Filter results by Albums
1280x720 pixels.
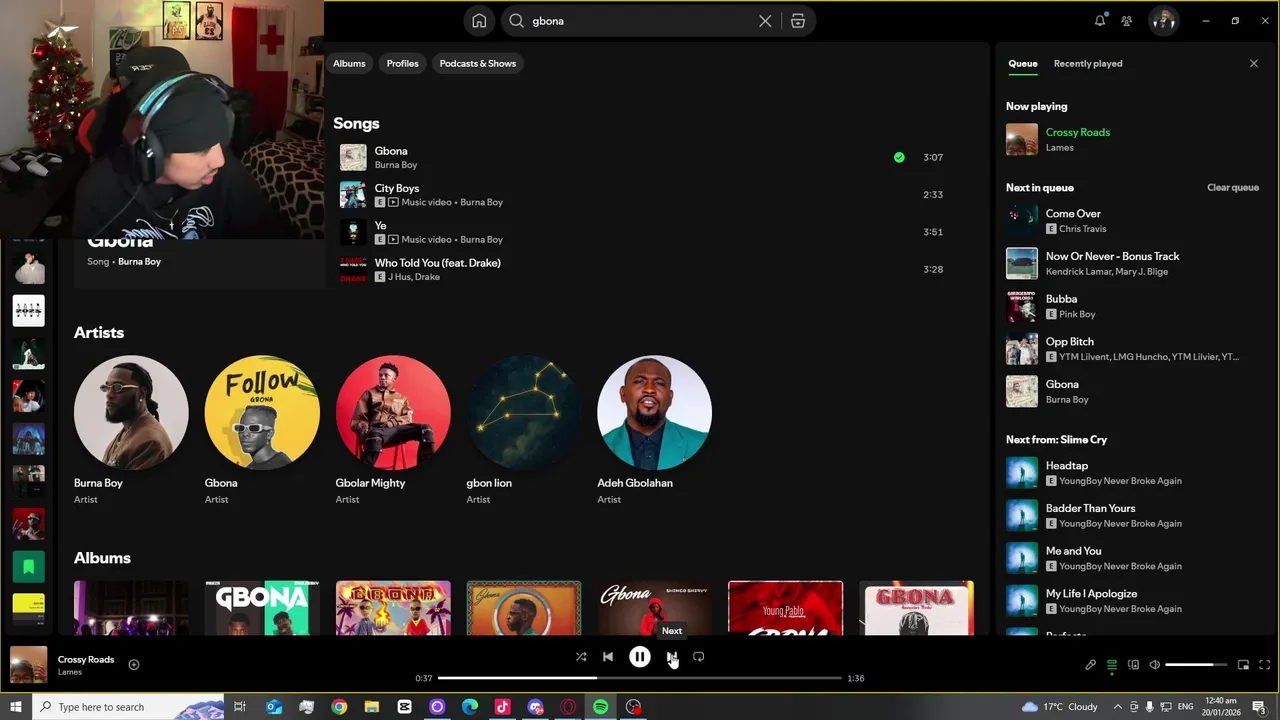click(x=349, y=63)
